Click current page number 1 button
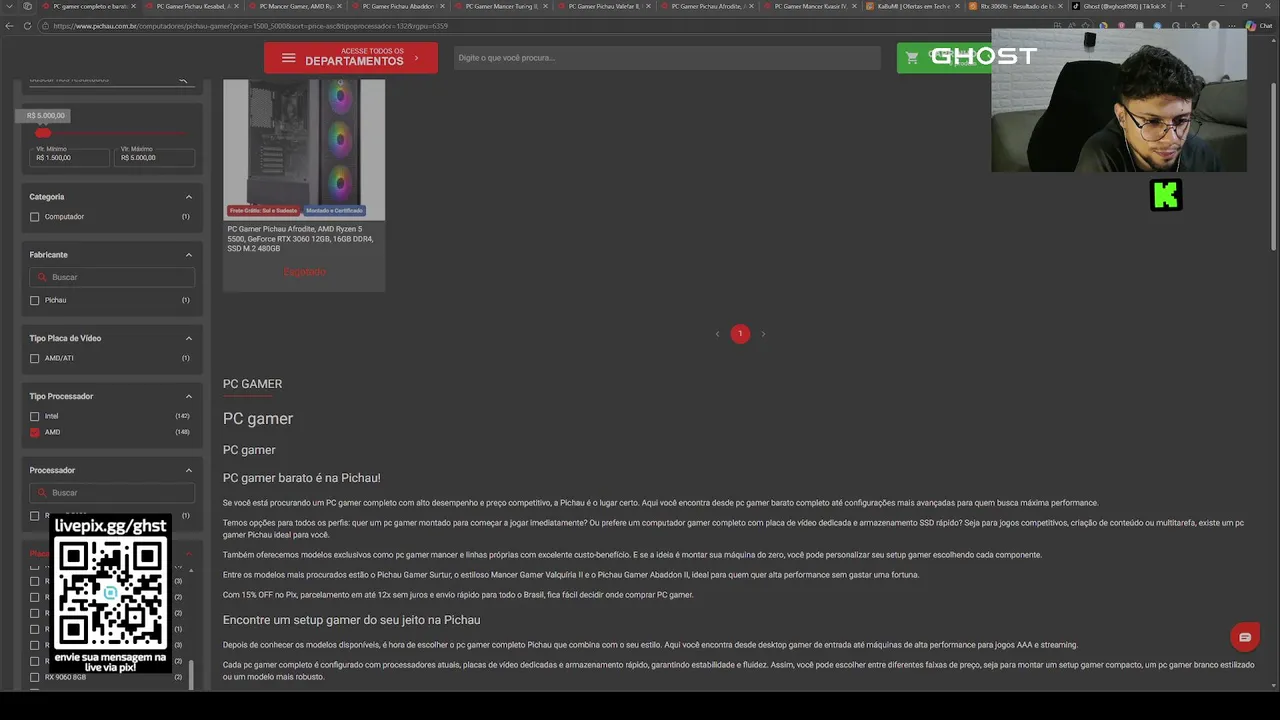The width and height of the screenshot is (1280, 720). pyautogui.click(x=740, y=334)
